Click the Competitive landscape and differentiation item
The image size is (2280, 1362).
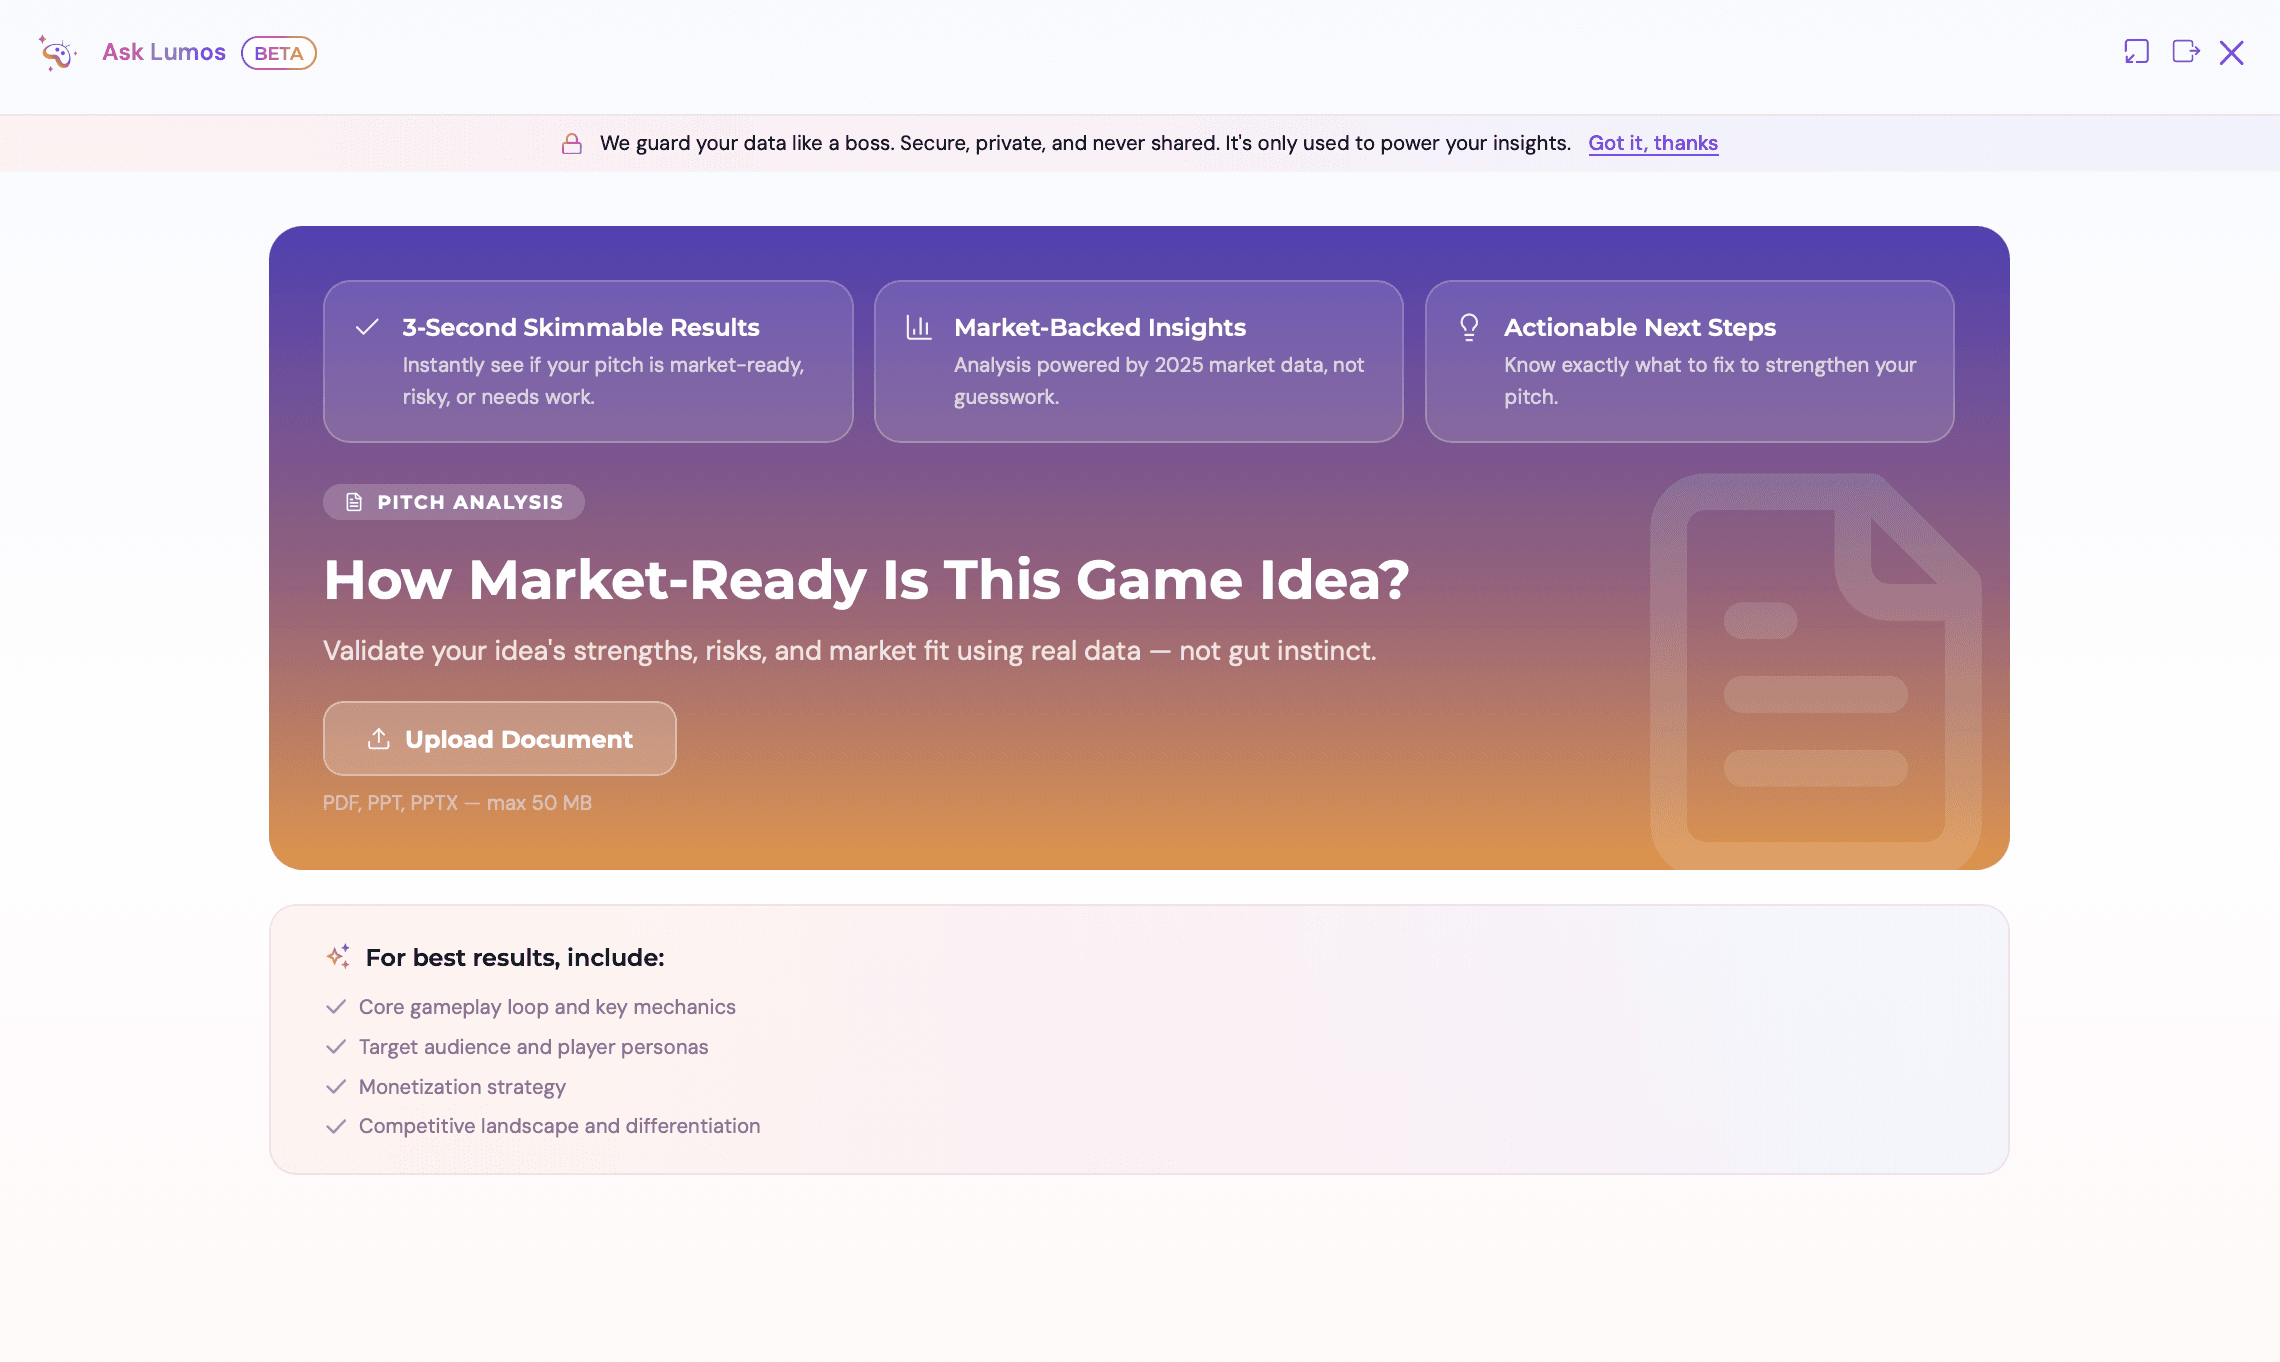[559, 1126]
